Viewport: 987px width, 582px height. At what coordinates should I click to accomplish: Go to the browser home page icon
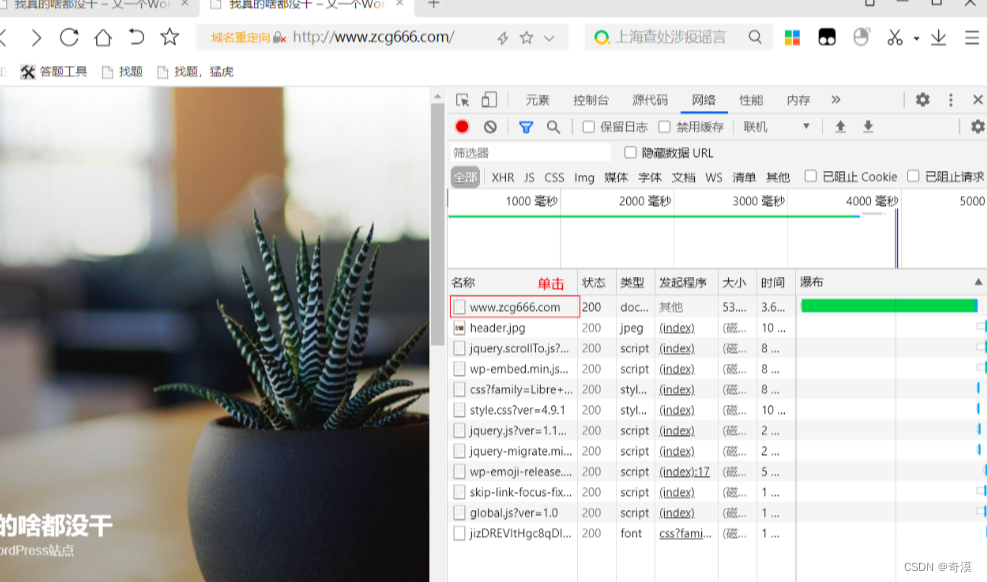(103, 38)
